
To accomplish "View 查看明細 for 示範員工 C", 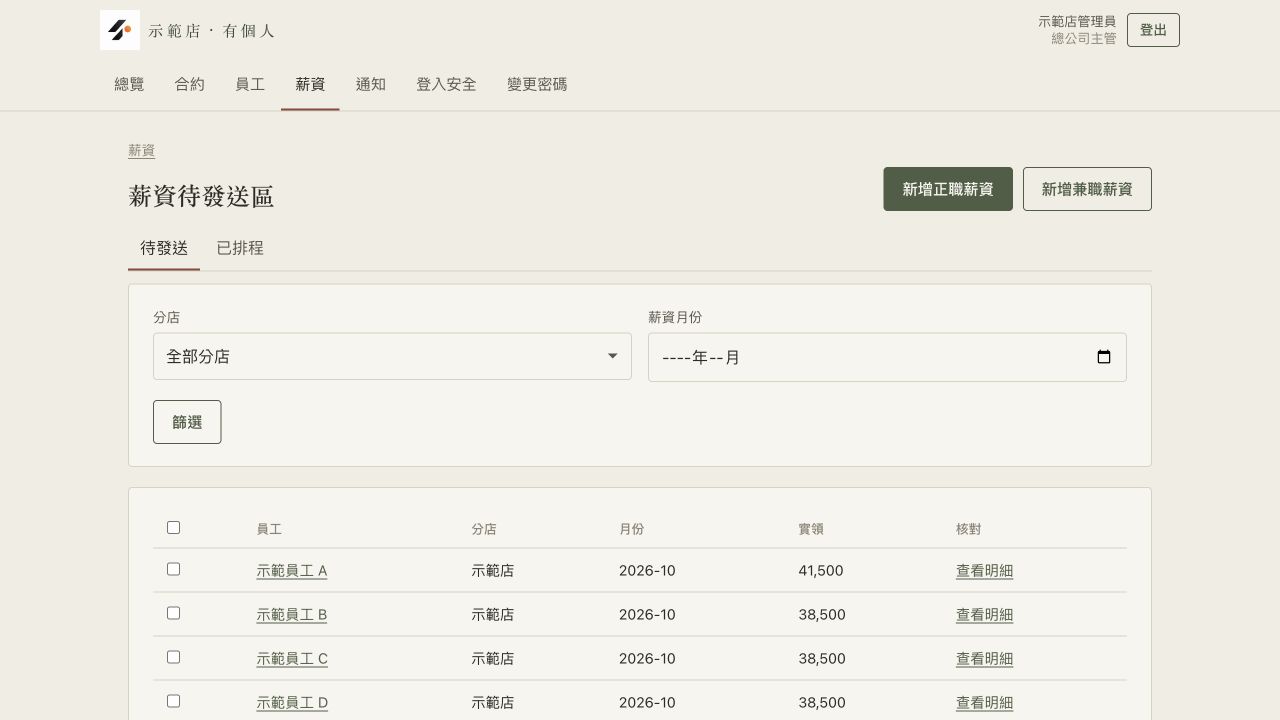I will pos(984,659).
